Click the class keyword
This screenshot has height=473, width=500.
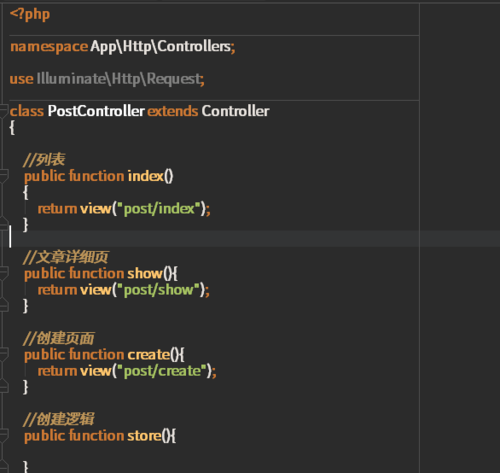pyautogui.click(x=27, y=111)
